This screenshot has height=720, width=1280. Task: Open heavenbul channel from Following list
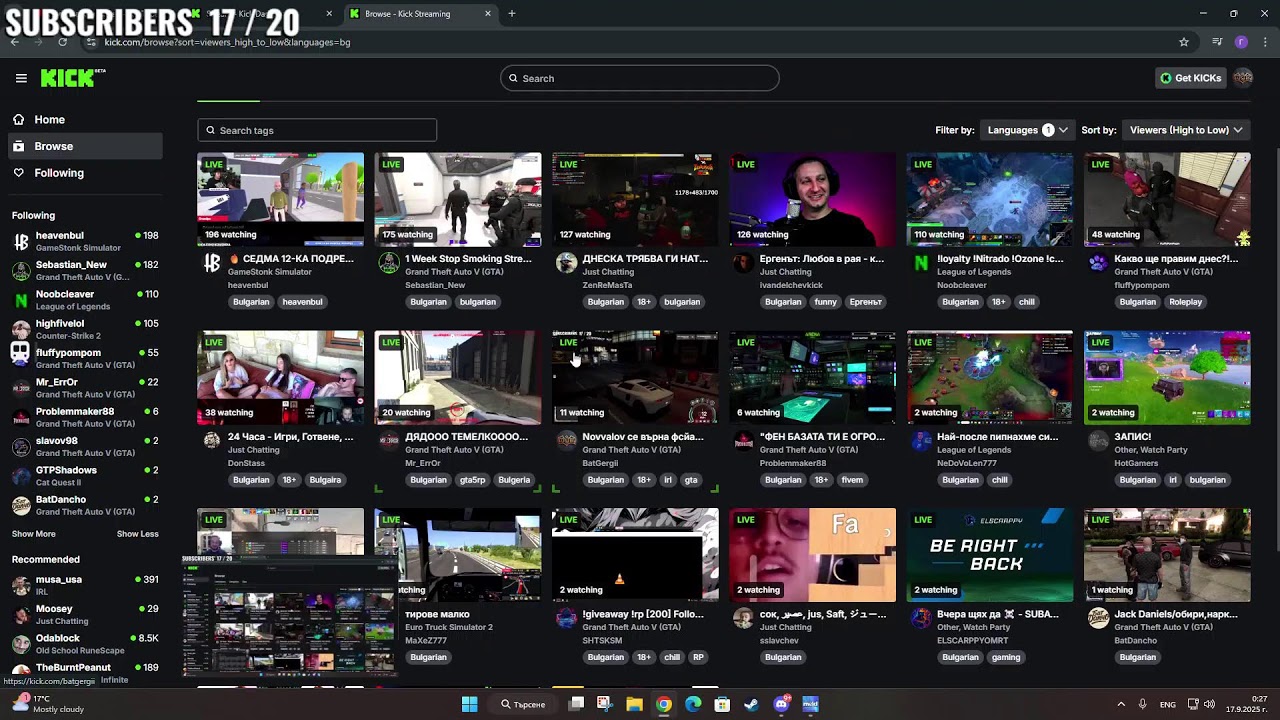pos(85,242)
